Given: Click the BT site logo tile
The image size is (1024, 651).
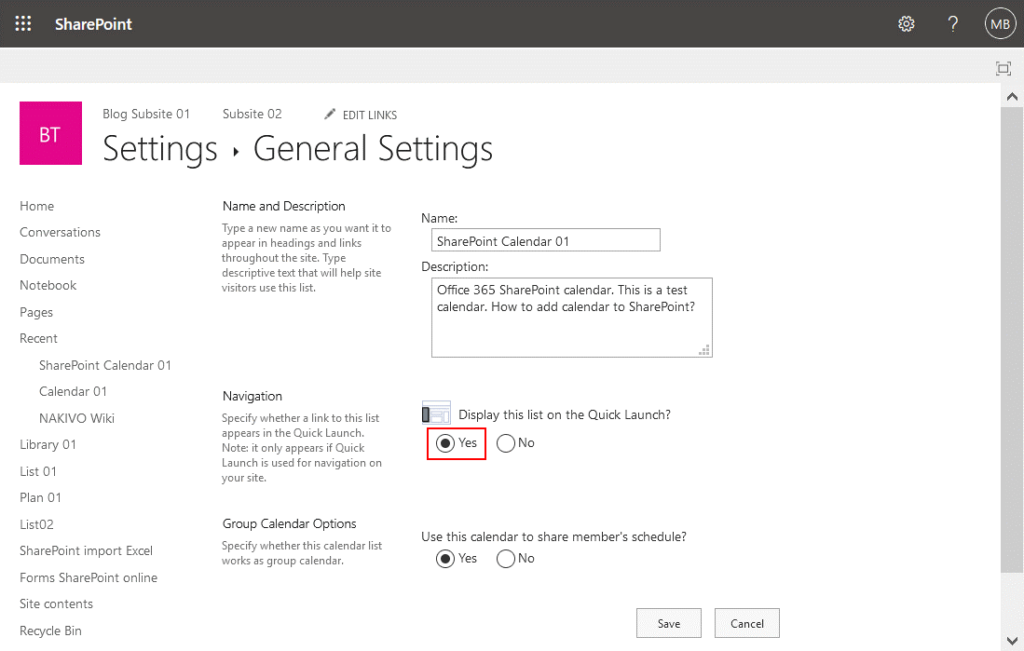Looking at the screenshot, I should click(50, 133).
